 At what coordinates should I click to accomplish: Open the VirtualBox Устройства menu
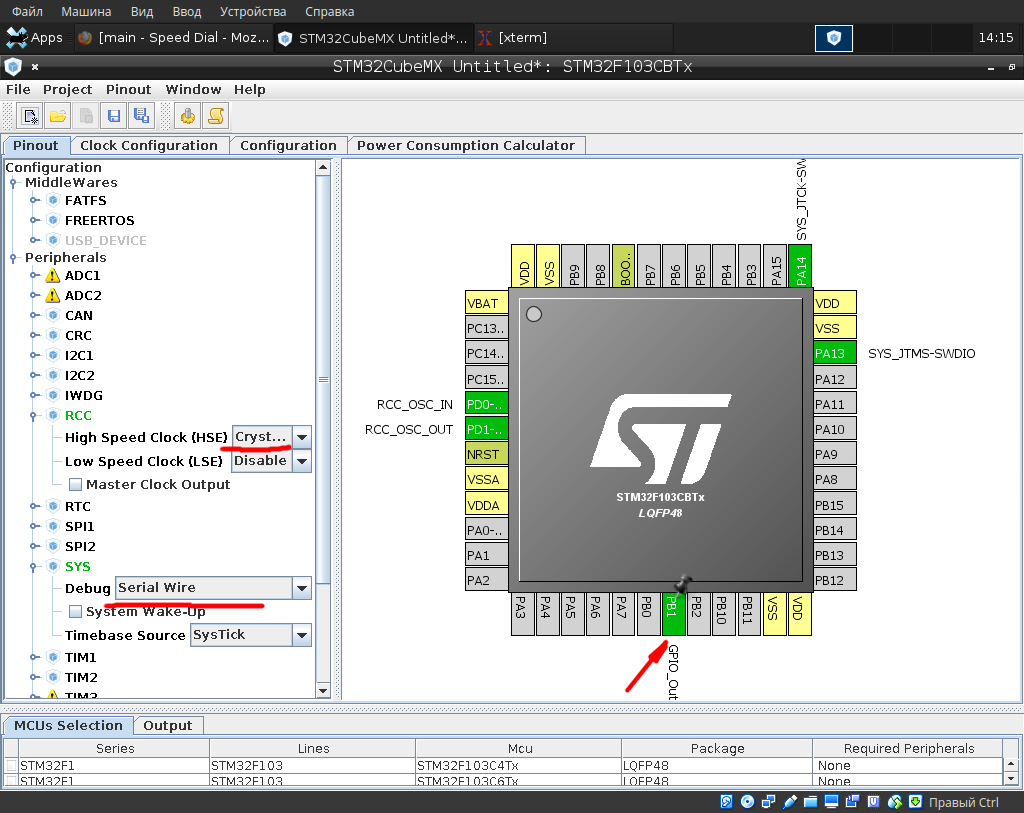click(253, 11)
